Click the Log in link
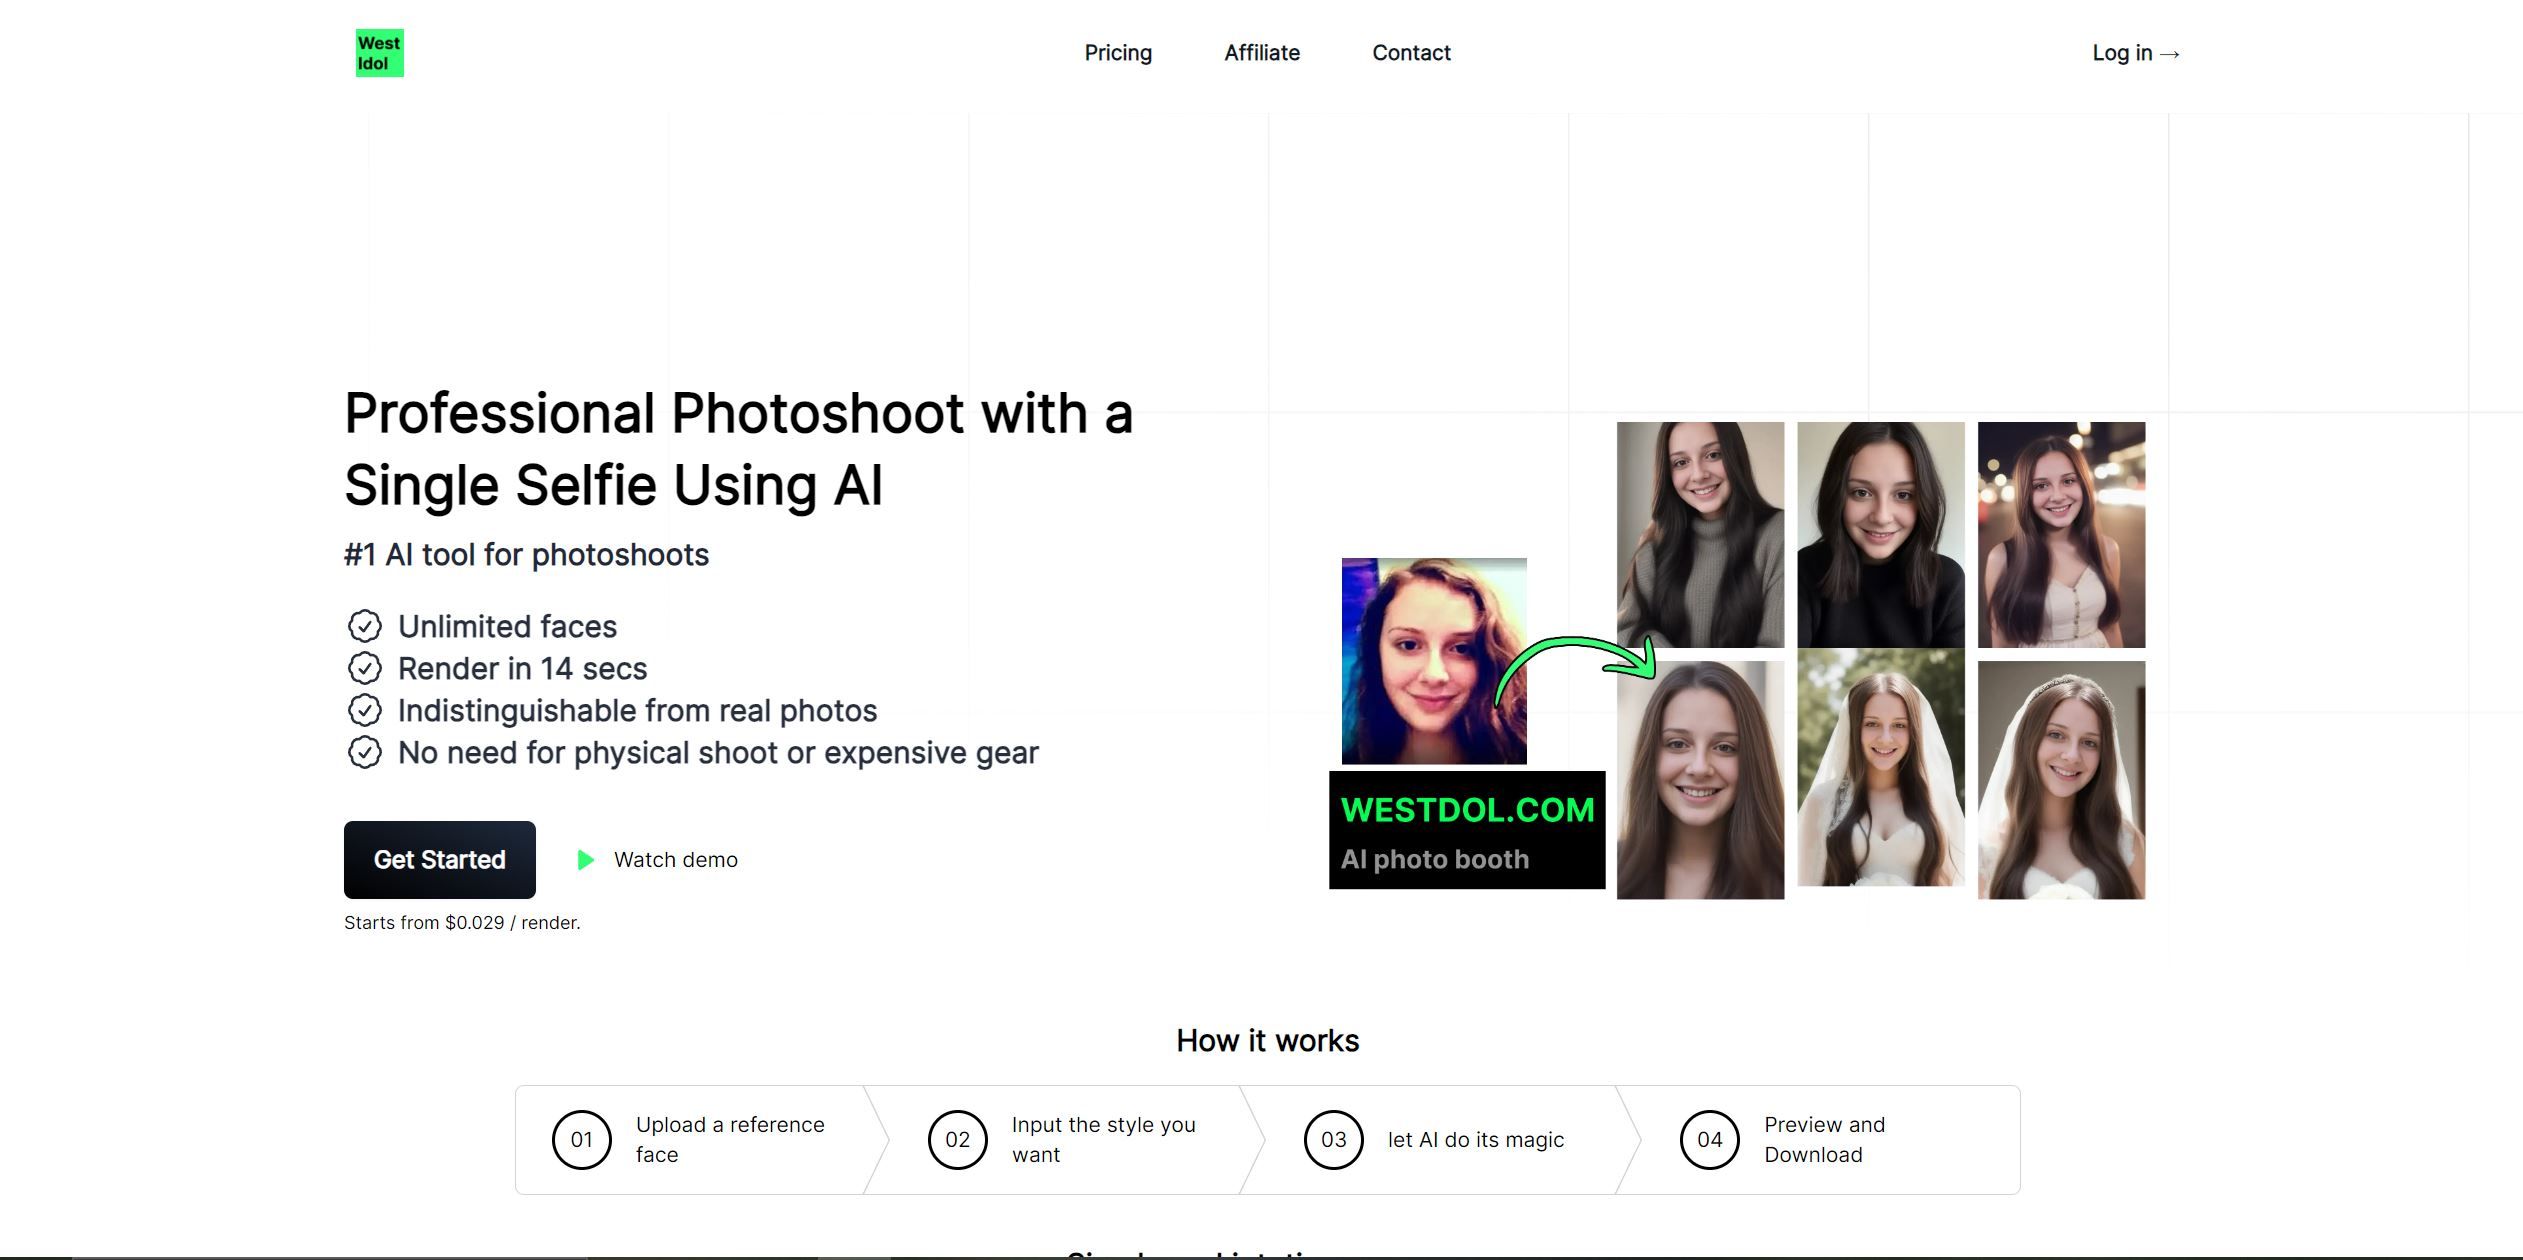2523x1260 pixels. (x=2122, y=53)
